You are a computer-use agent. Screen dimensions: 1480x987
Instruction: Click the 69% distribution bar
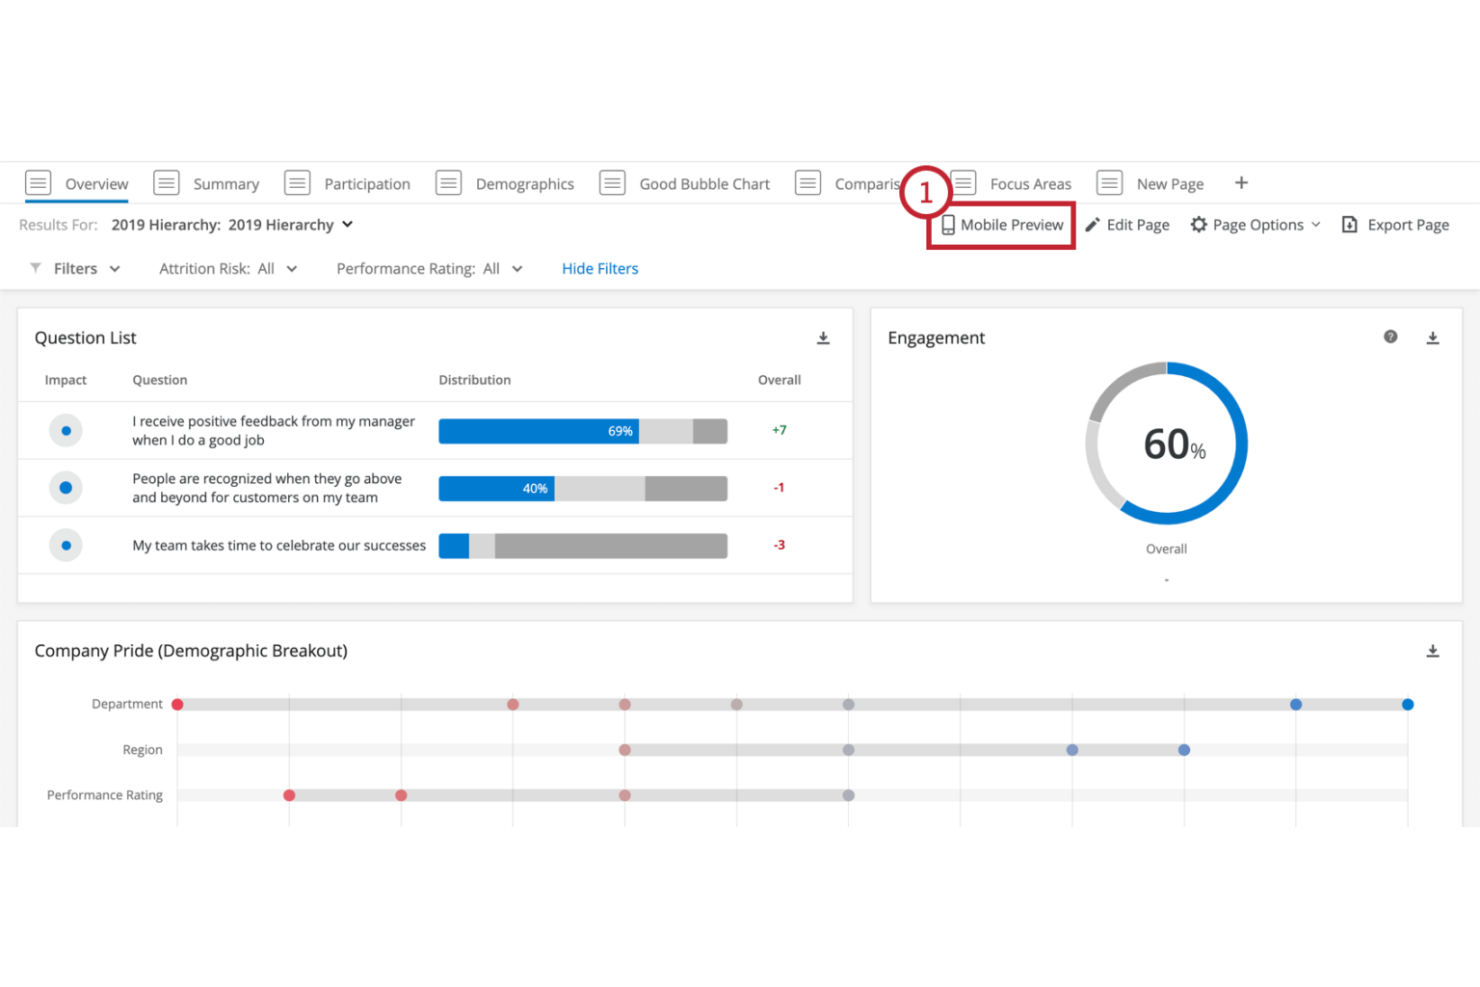coord(583,431)
